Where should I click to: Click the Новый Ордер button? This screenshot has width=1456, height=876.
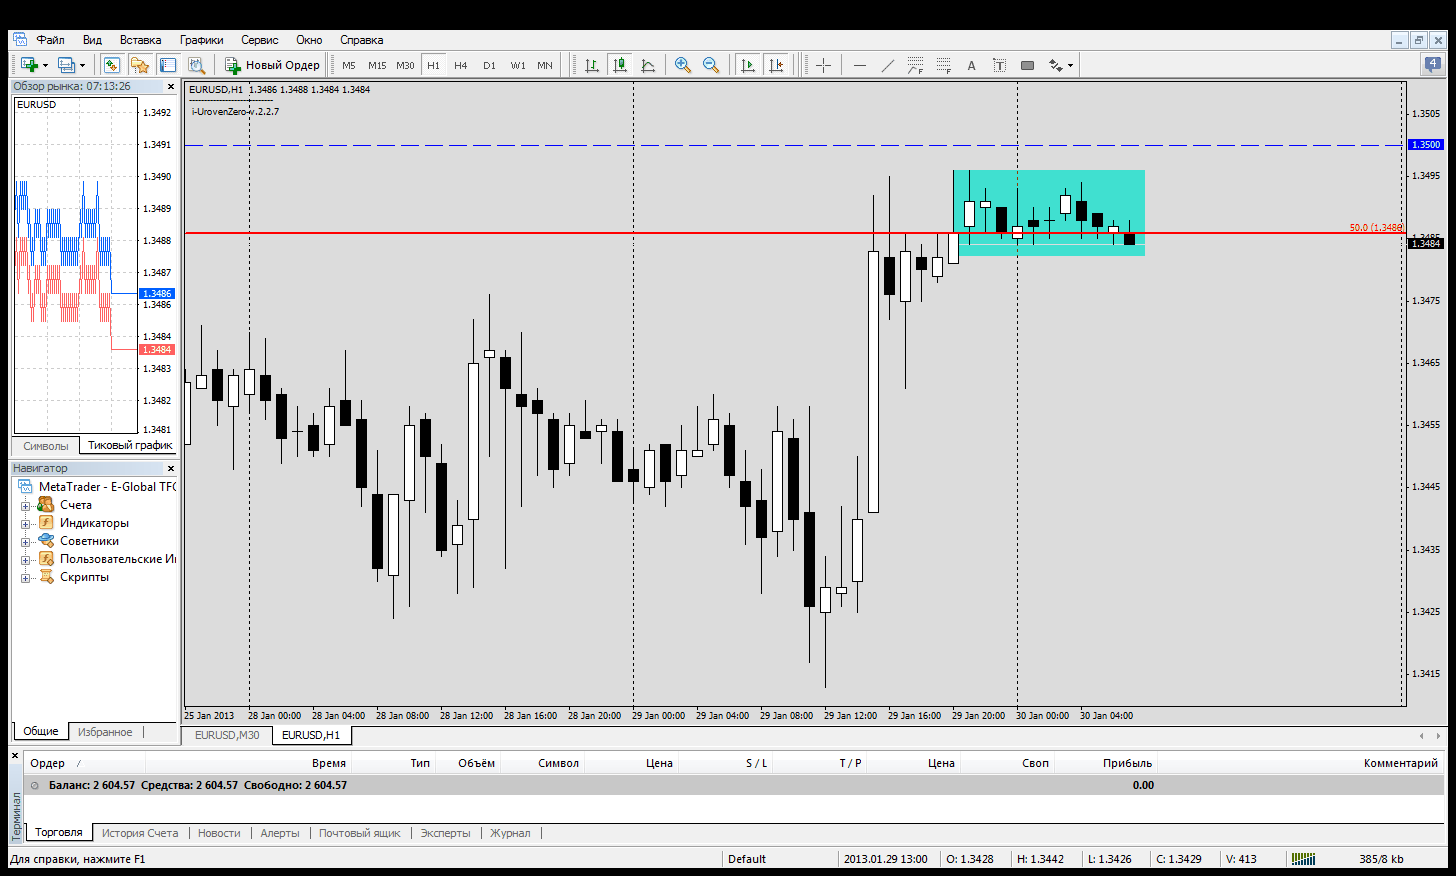pyautogui.click(x=272, y=65)
